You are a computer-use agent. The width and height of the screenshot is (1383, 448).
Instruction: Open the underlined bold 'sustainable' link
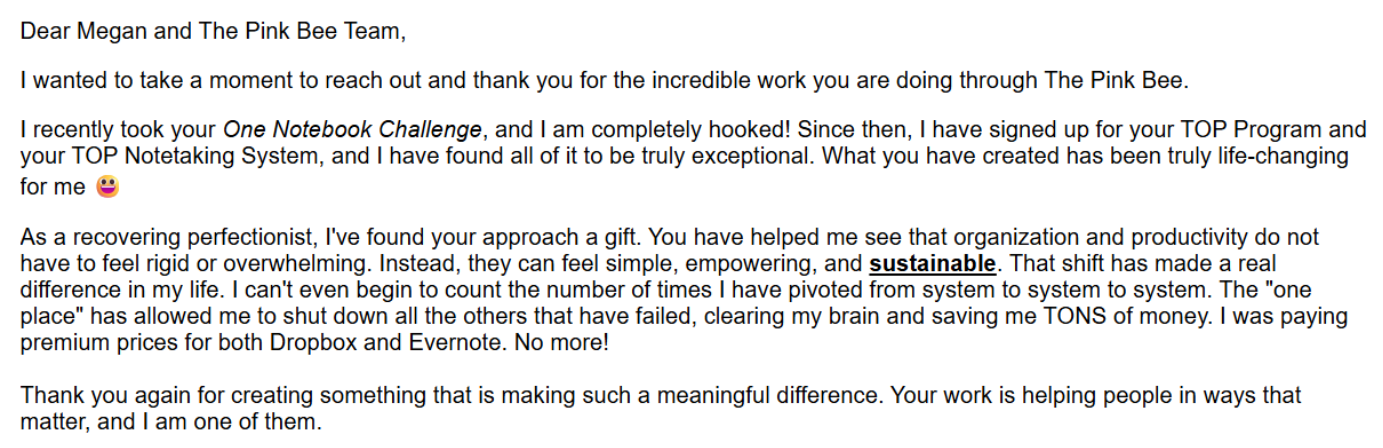coord(932,265)
